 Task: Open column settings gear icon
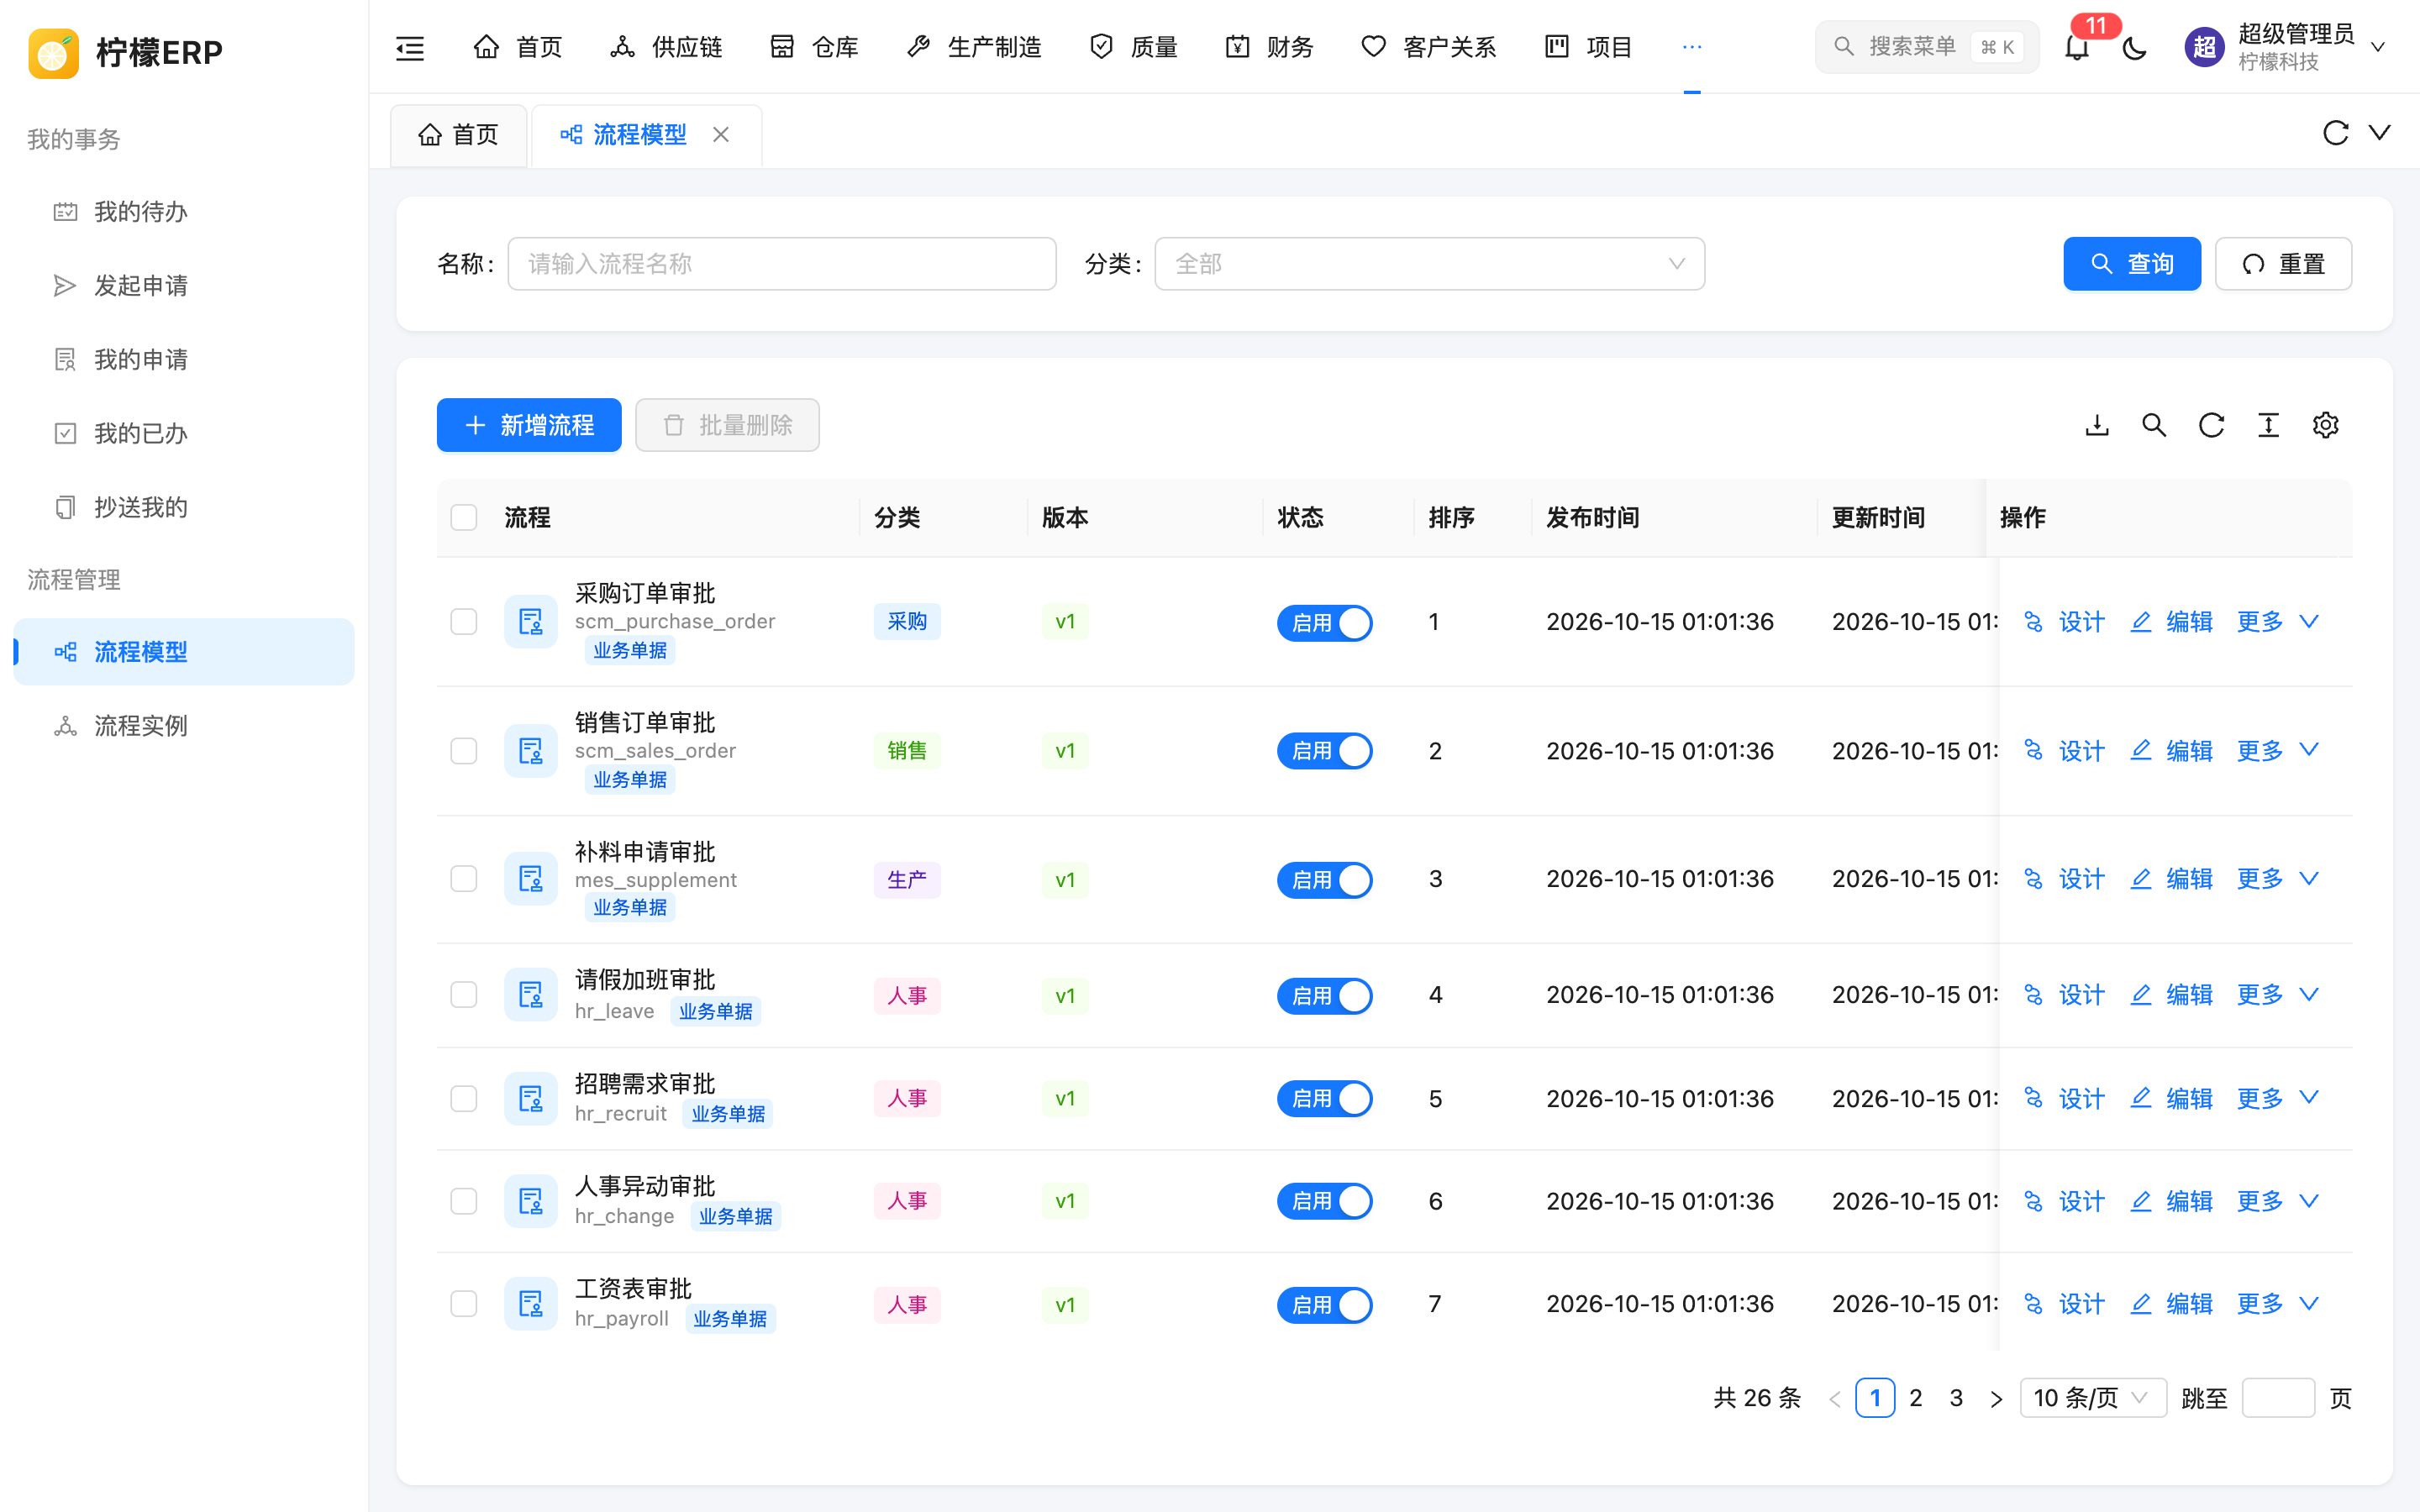[2325, 425]
